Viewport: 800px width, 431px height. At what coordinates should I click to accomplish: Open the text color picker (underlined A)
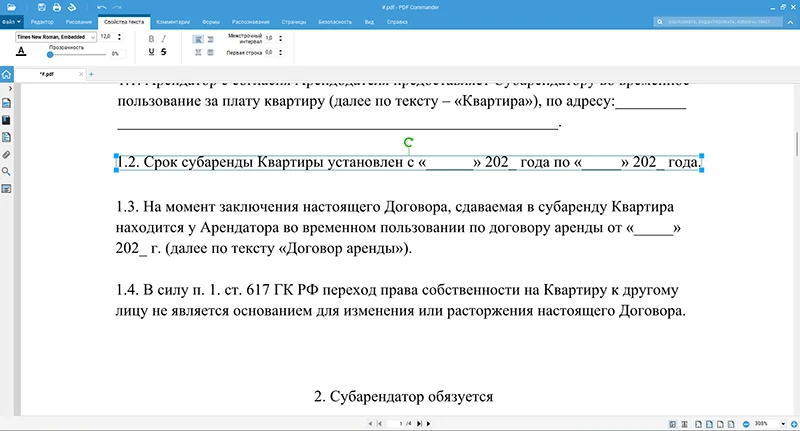[21, 51]
